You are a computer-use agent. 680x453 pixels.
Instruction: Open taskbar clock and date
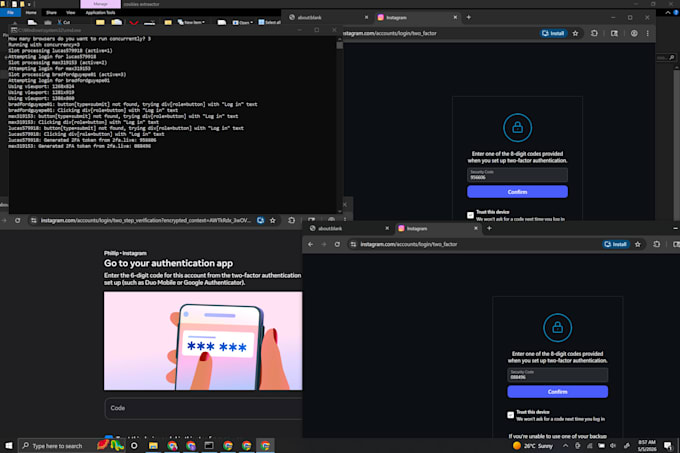[x=647, y=446]
